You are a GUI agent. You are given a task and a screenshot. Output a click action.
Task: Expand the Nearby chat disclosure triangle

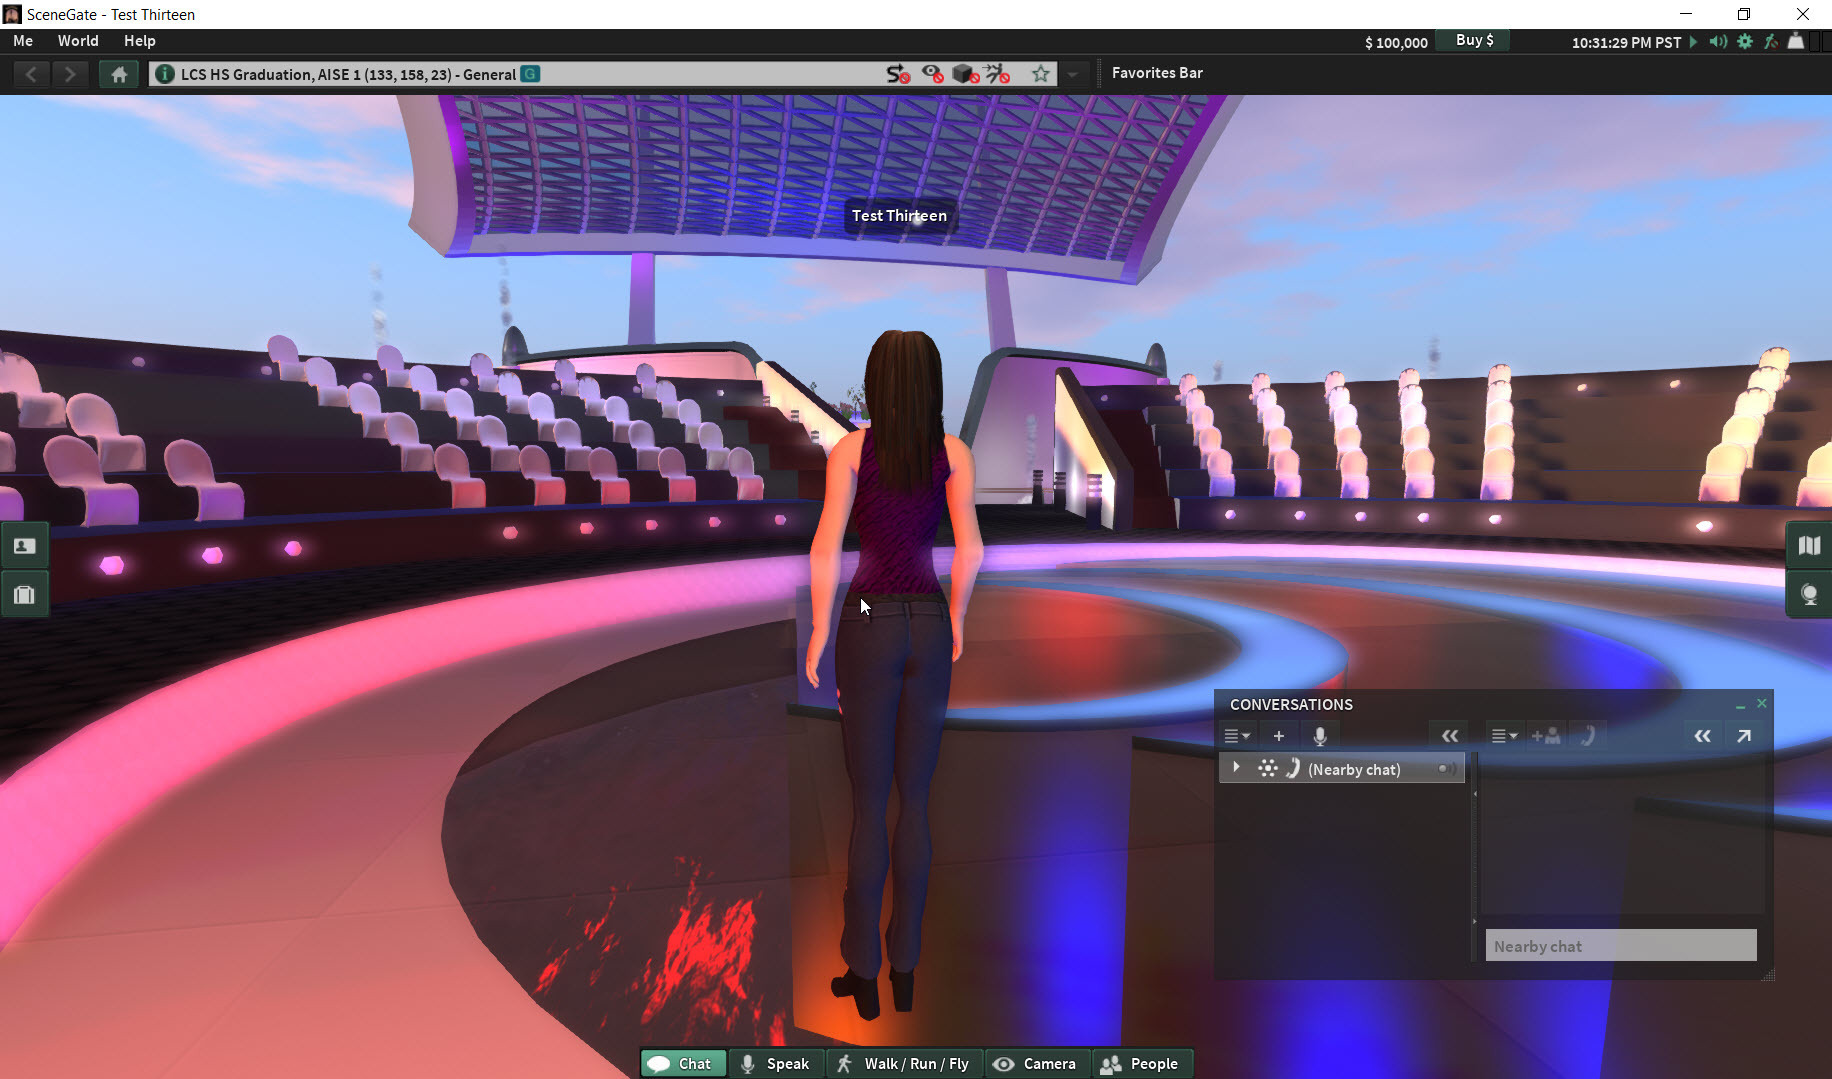pyautogui.click(x=1237, y=767)
